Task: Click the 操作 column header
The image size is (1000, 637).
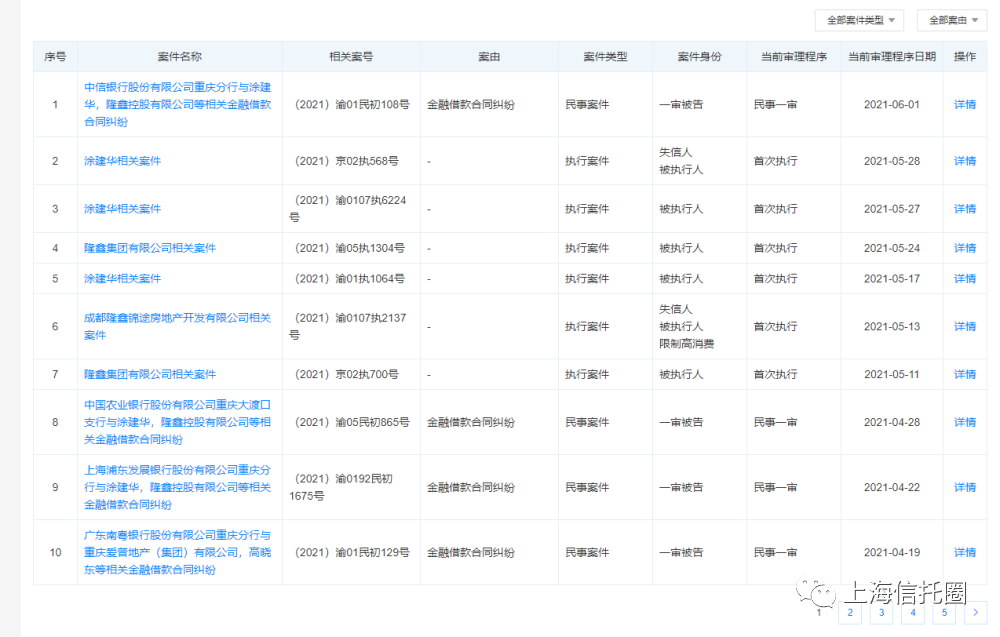Action: (964, 56)
